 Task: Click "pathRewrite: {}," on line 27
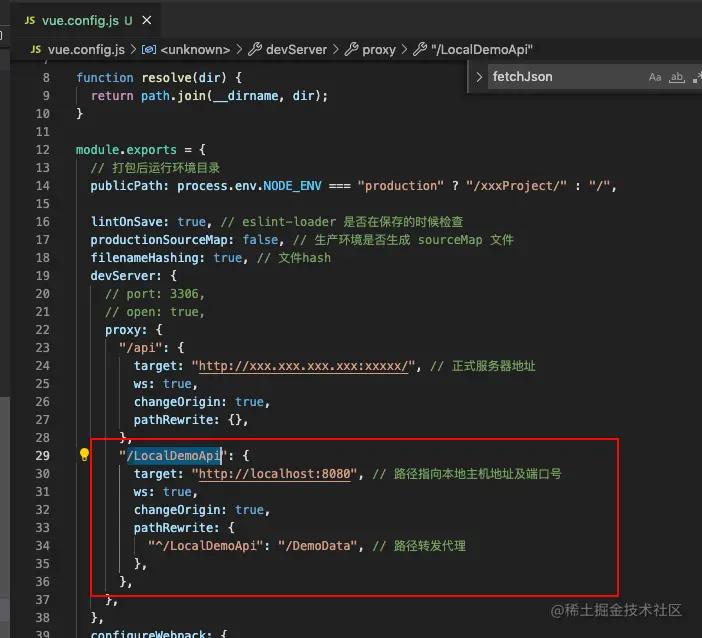[x=191, y=420]
